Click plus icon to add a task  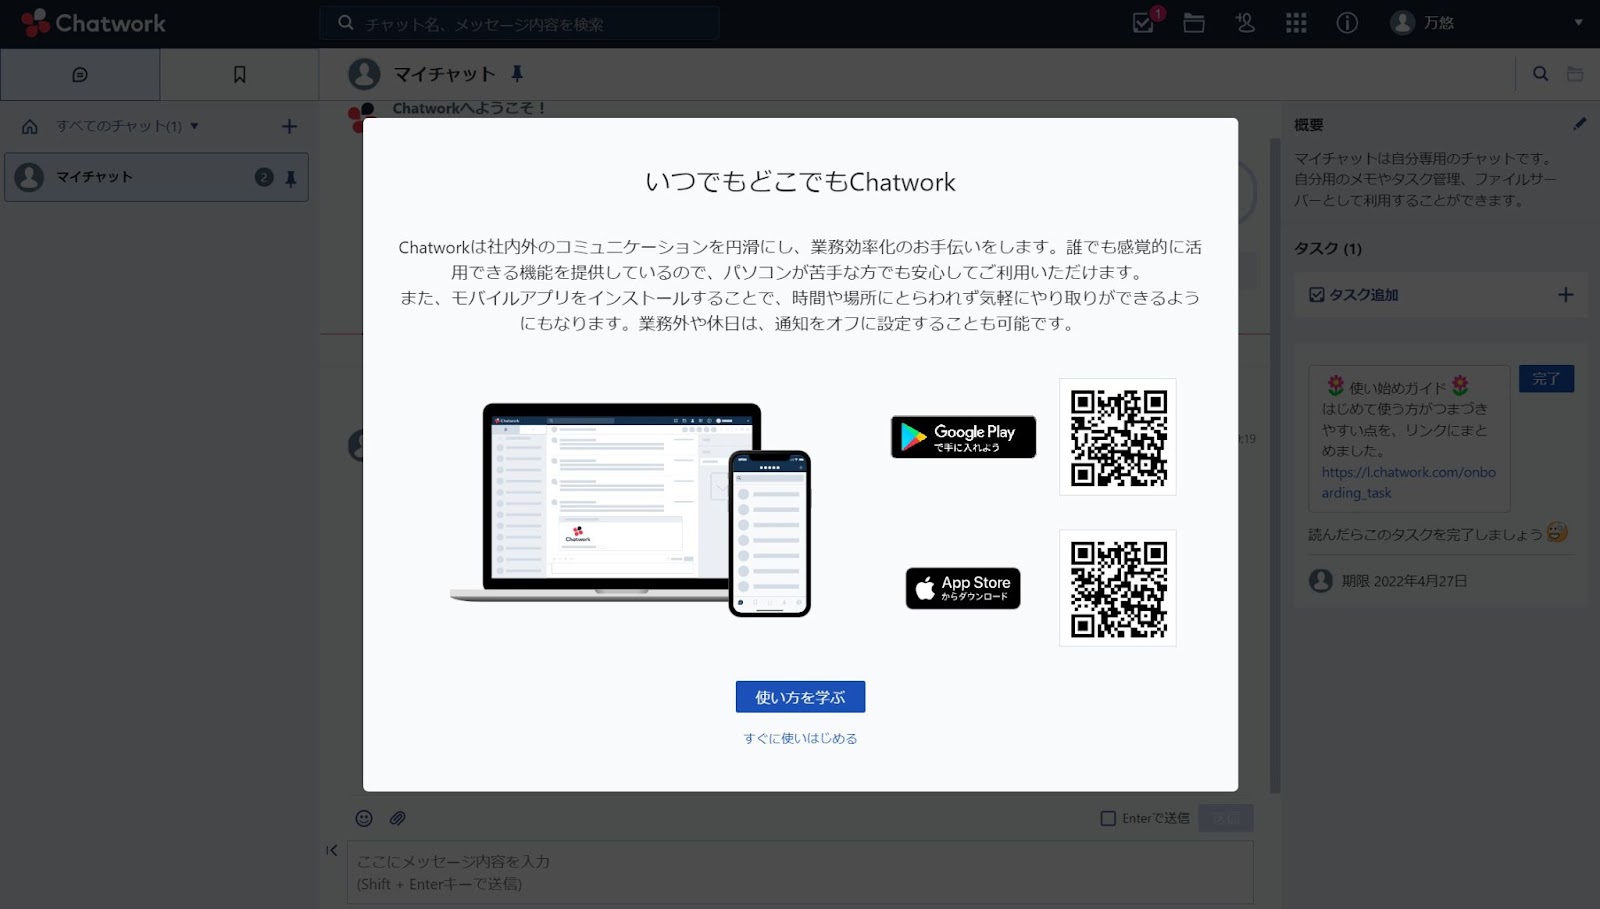coord(1566,295)
